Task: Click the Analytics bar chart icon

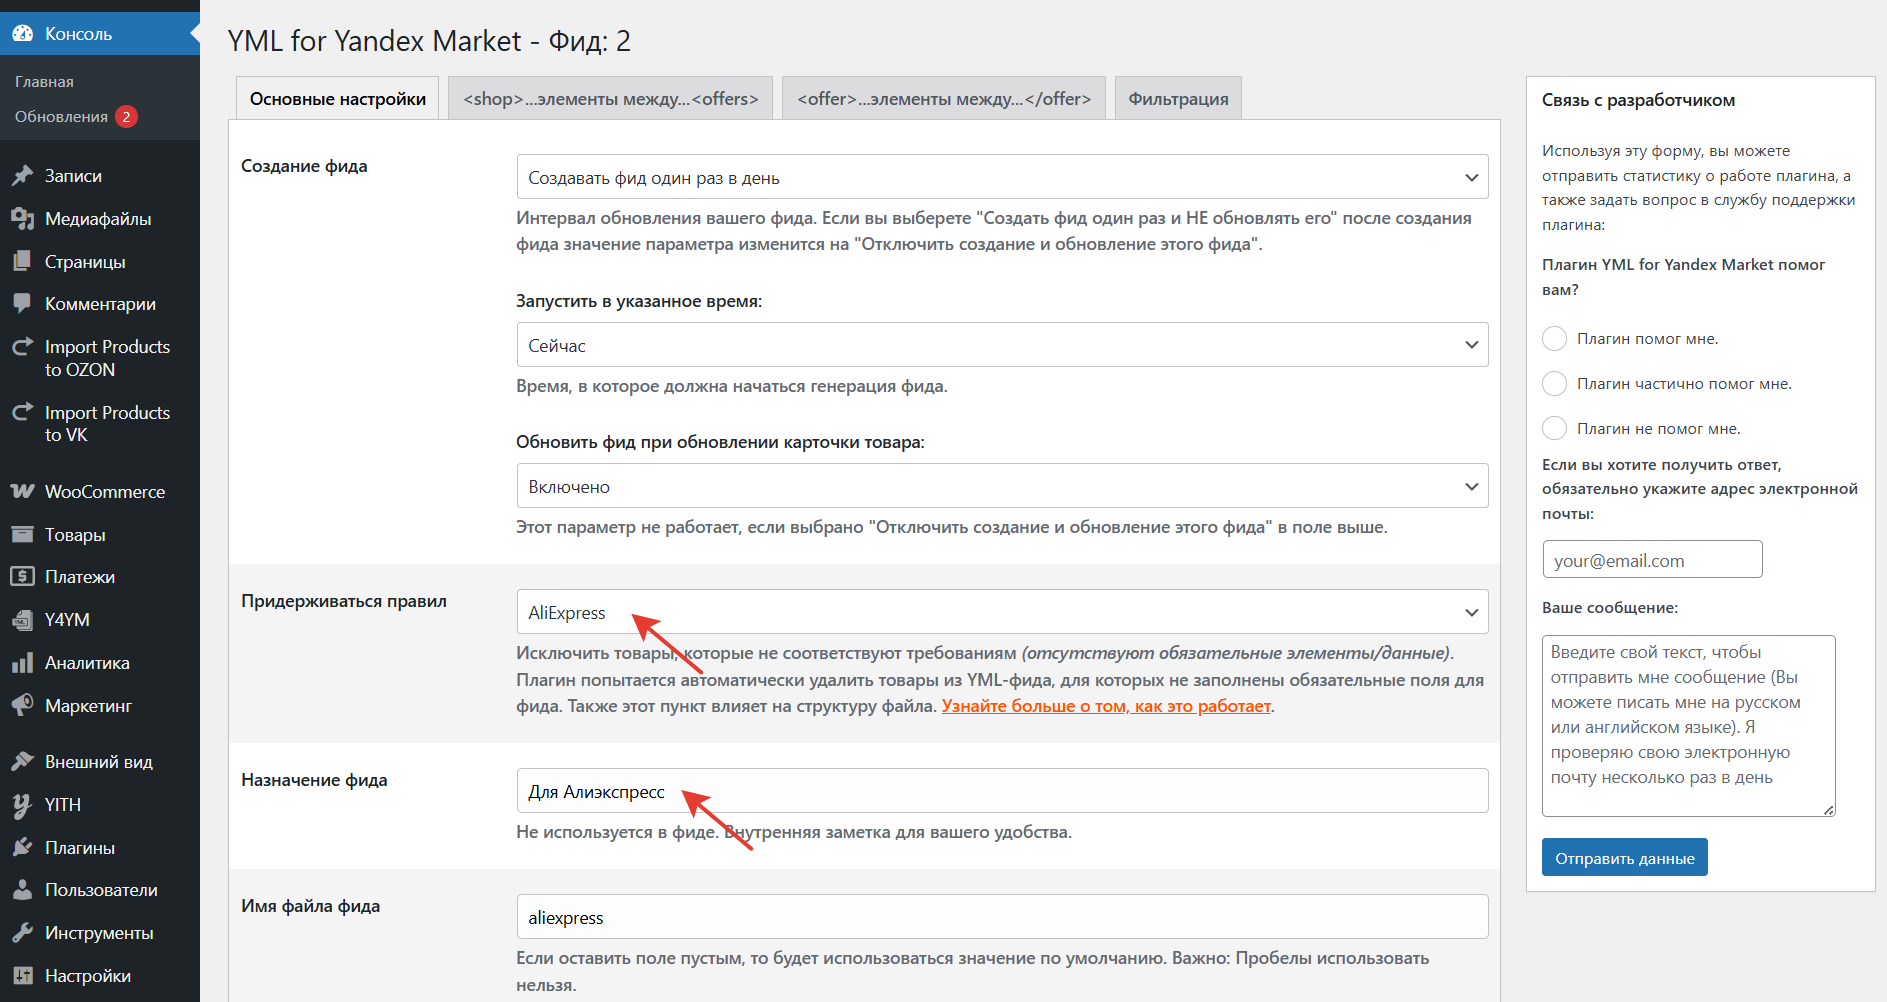Action: pyautogui.click(x=22, y=663)
